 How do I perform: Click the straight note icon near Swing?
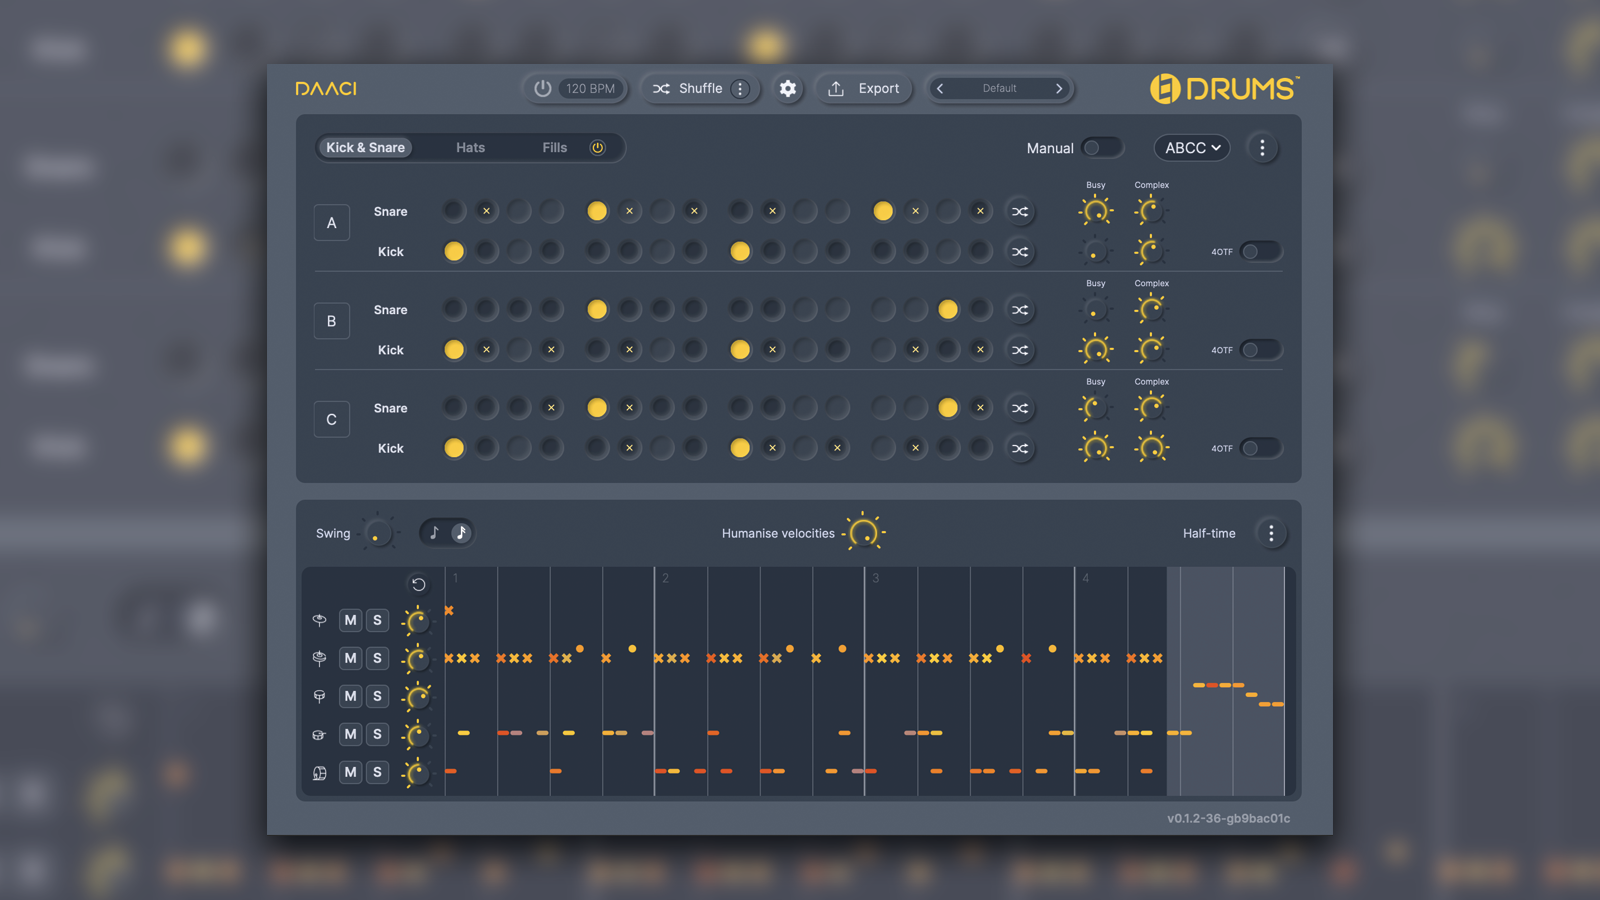click(x=432, y=532)
